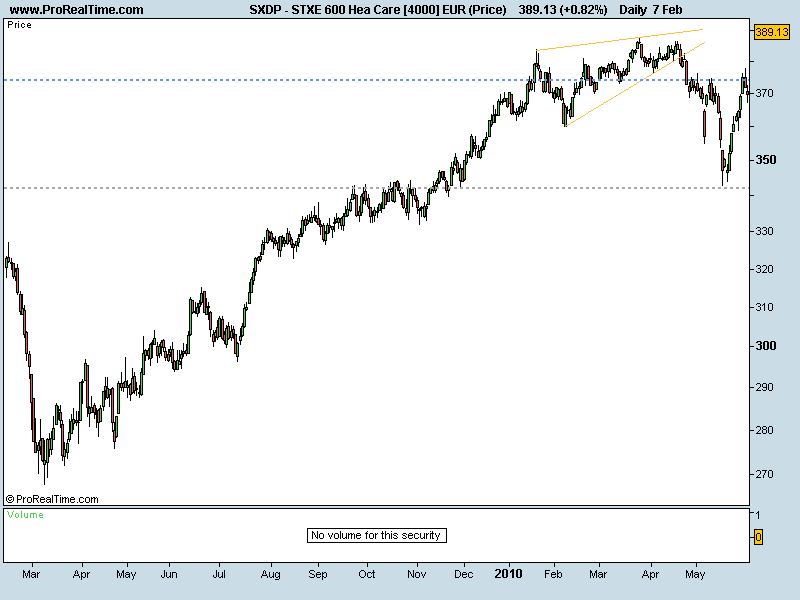The height and width of the screenshot is (600, 800).
Task: Click the Apr 2009 date axis label
Action: tap(81, 574)
